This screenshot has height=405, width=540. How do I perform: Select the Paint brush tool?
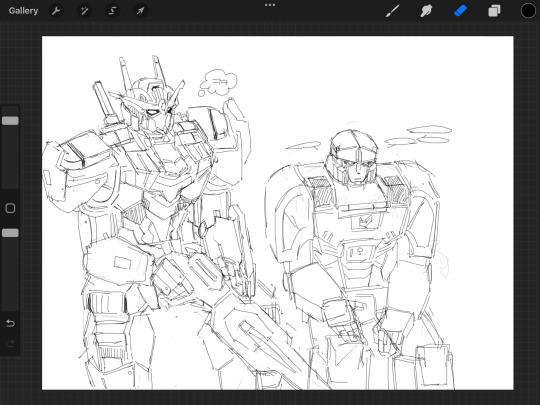[x=393, y=11]
